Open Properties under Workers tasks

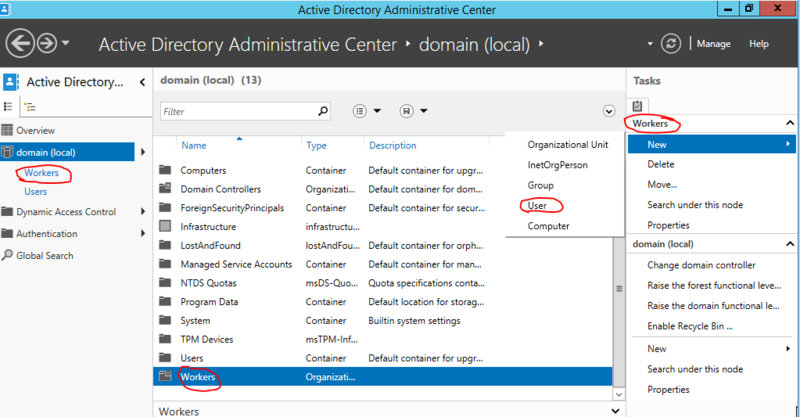coord(668,225)
